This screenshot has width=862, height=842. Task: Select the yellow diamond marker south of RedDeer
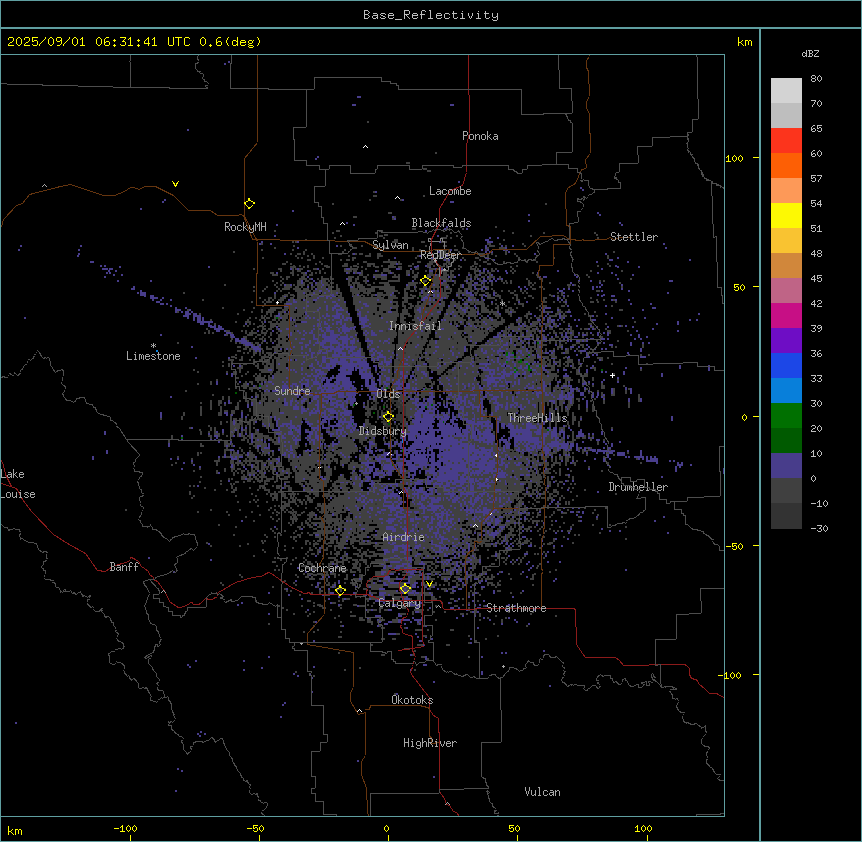[x=426, y=281]
